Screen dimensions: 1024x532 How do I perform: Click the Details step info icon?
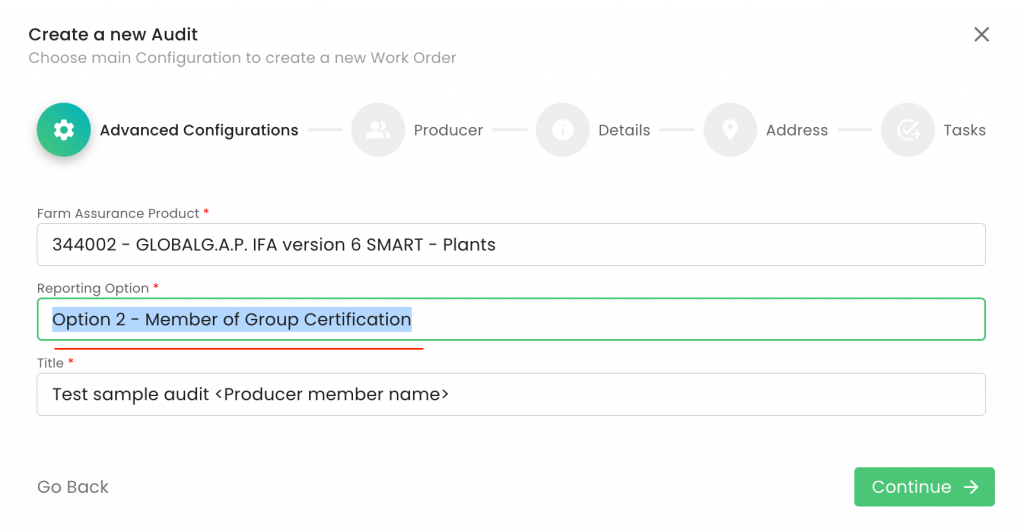coord(562,130)
